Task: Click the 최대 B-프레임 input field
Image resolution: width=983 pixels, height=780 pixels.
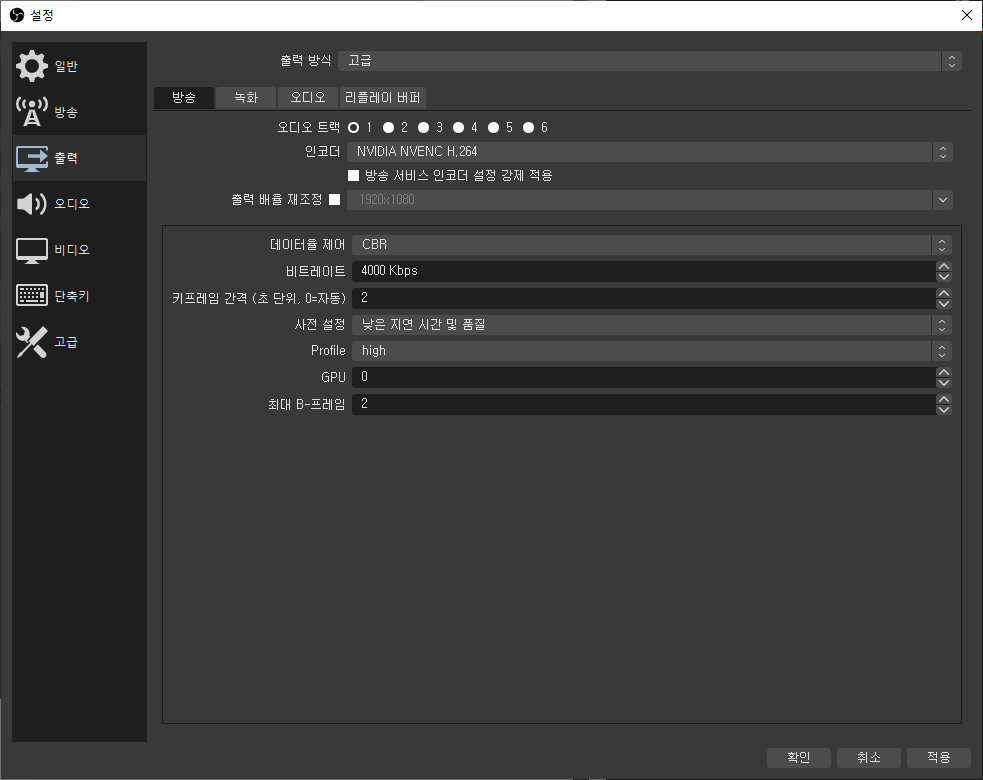Action: 644,404
